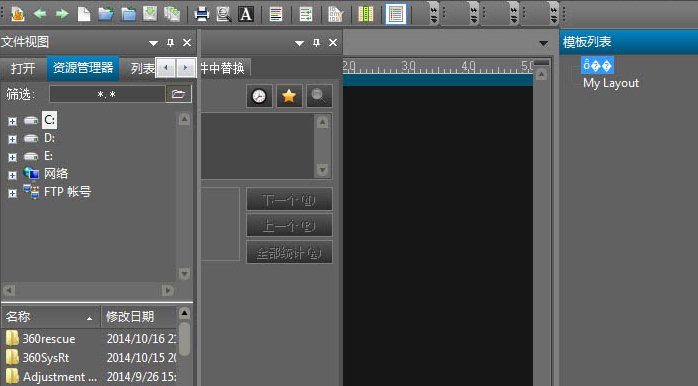Expand the E: drive node

12,157
